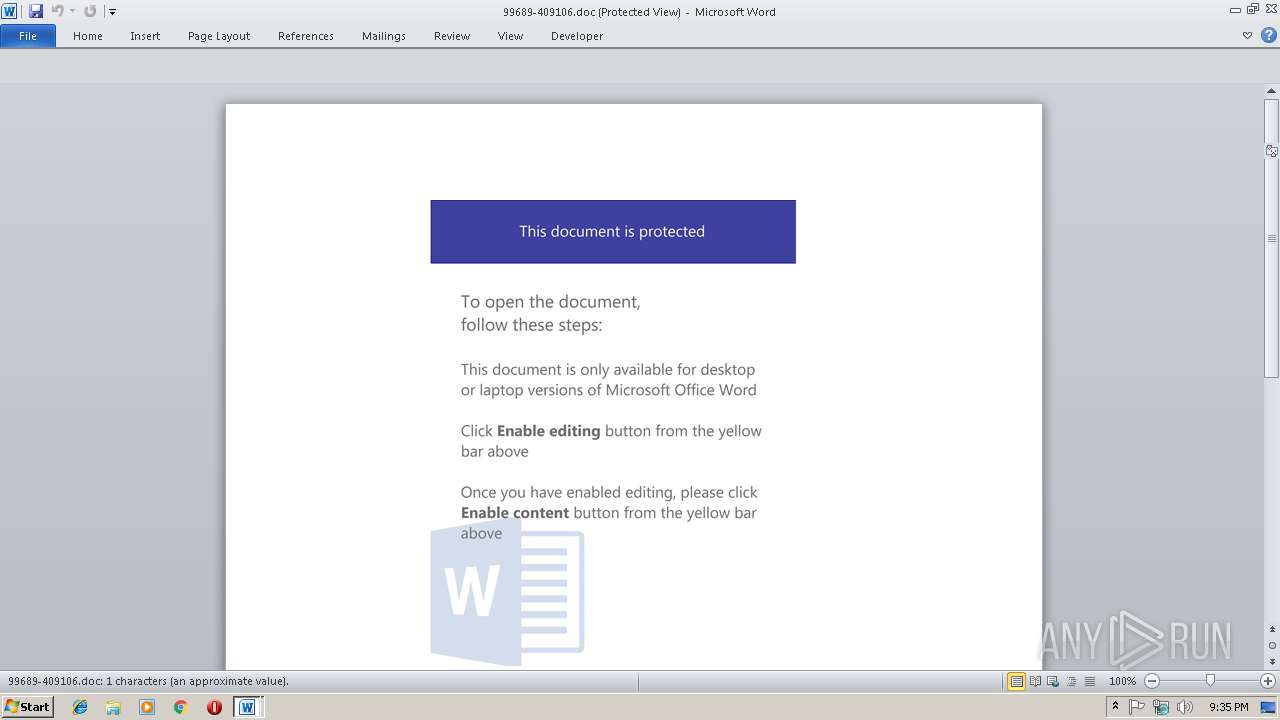Open the Windows Start menu

click(28, 707)
